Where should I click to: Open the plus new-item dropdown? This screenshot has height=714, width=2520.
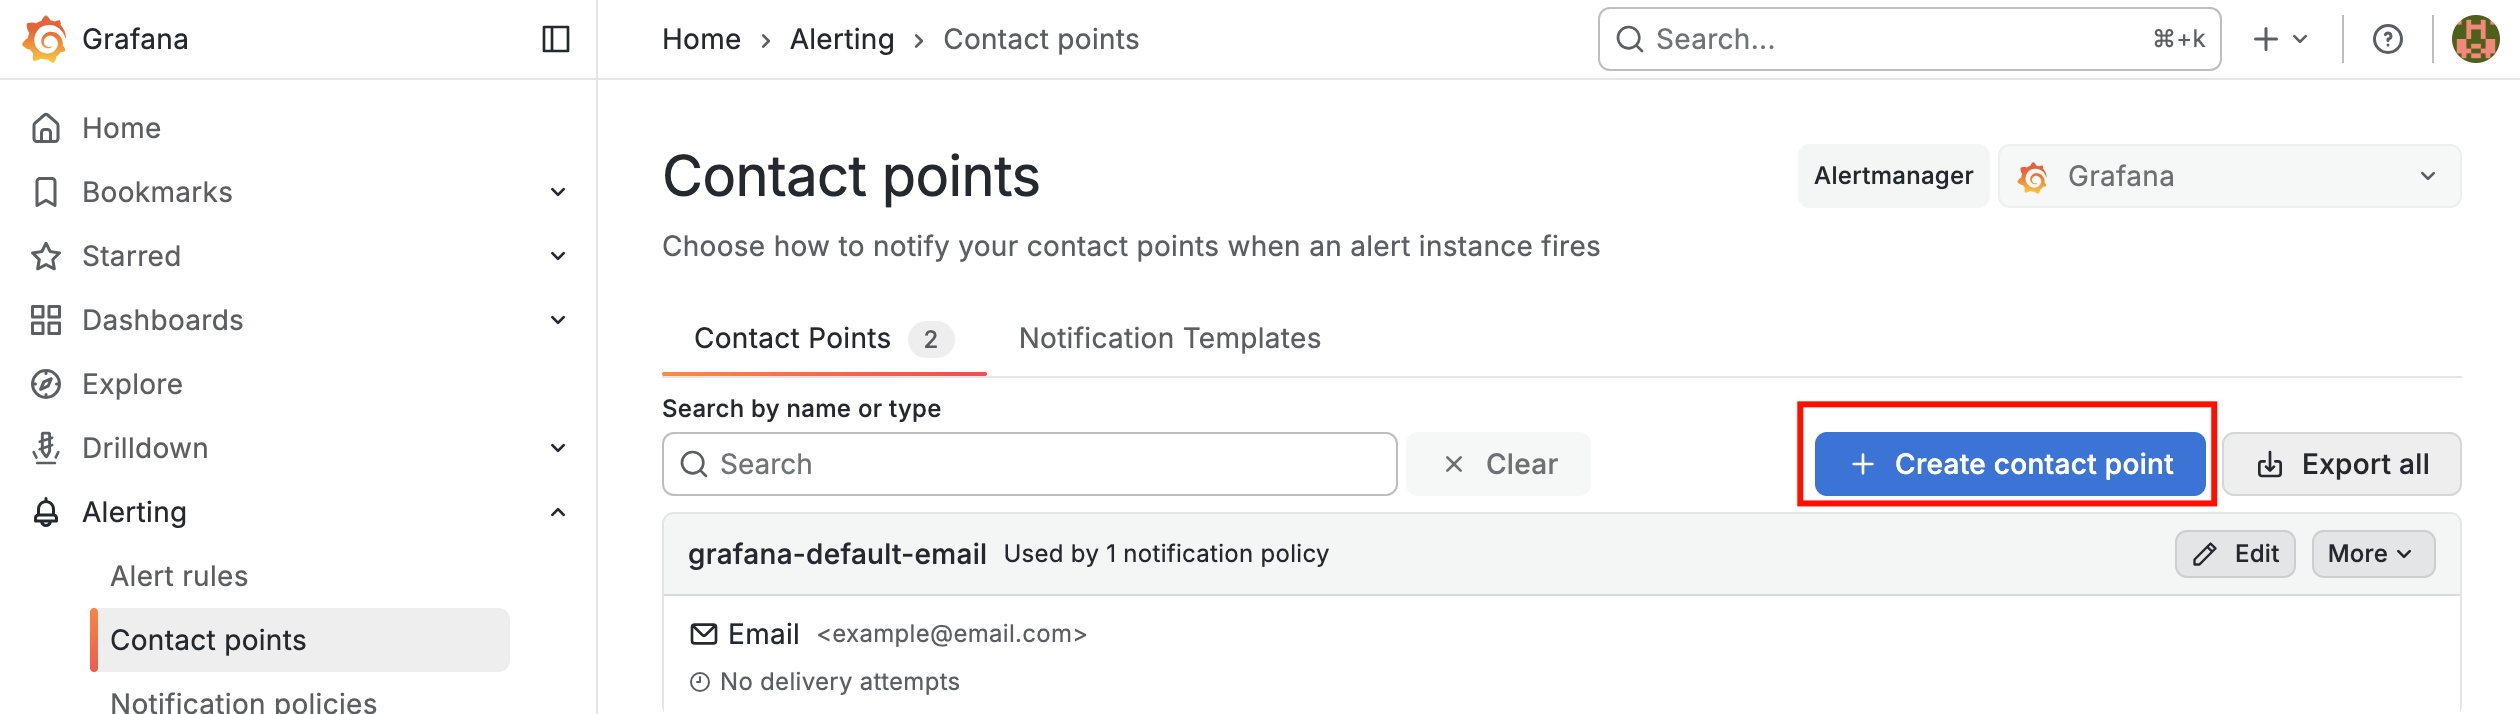coord(2280,39)
